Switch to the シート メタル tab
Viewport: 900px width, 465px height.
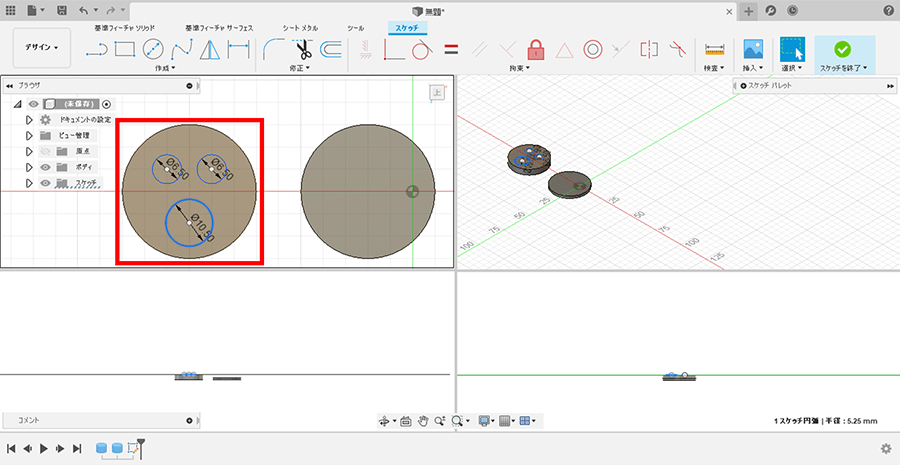click(x=303, y=27)
